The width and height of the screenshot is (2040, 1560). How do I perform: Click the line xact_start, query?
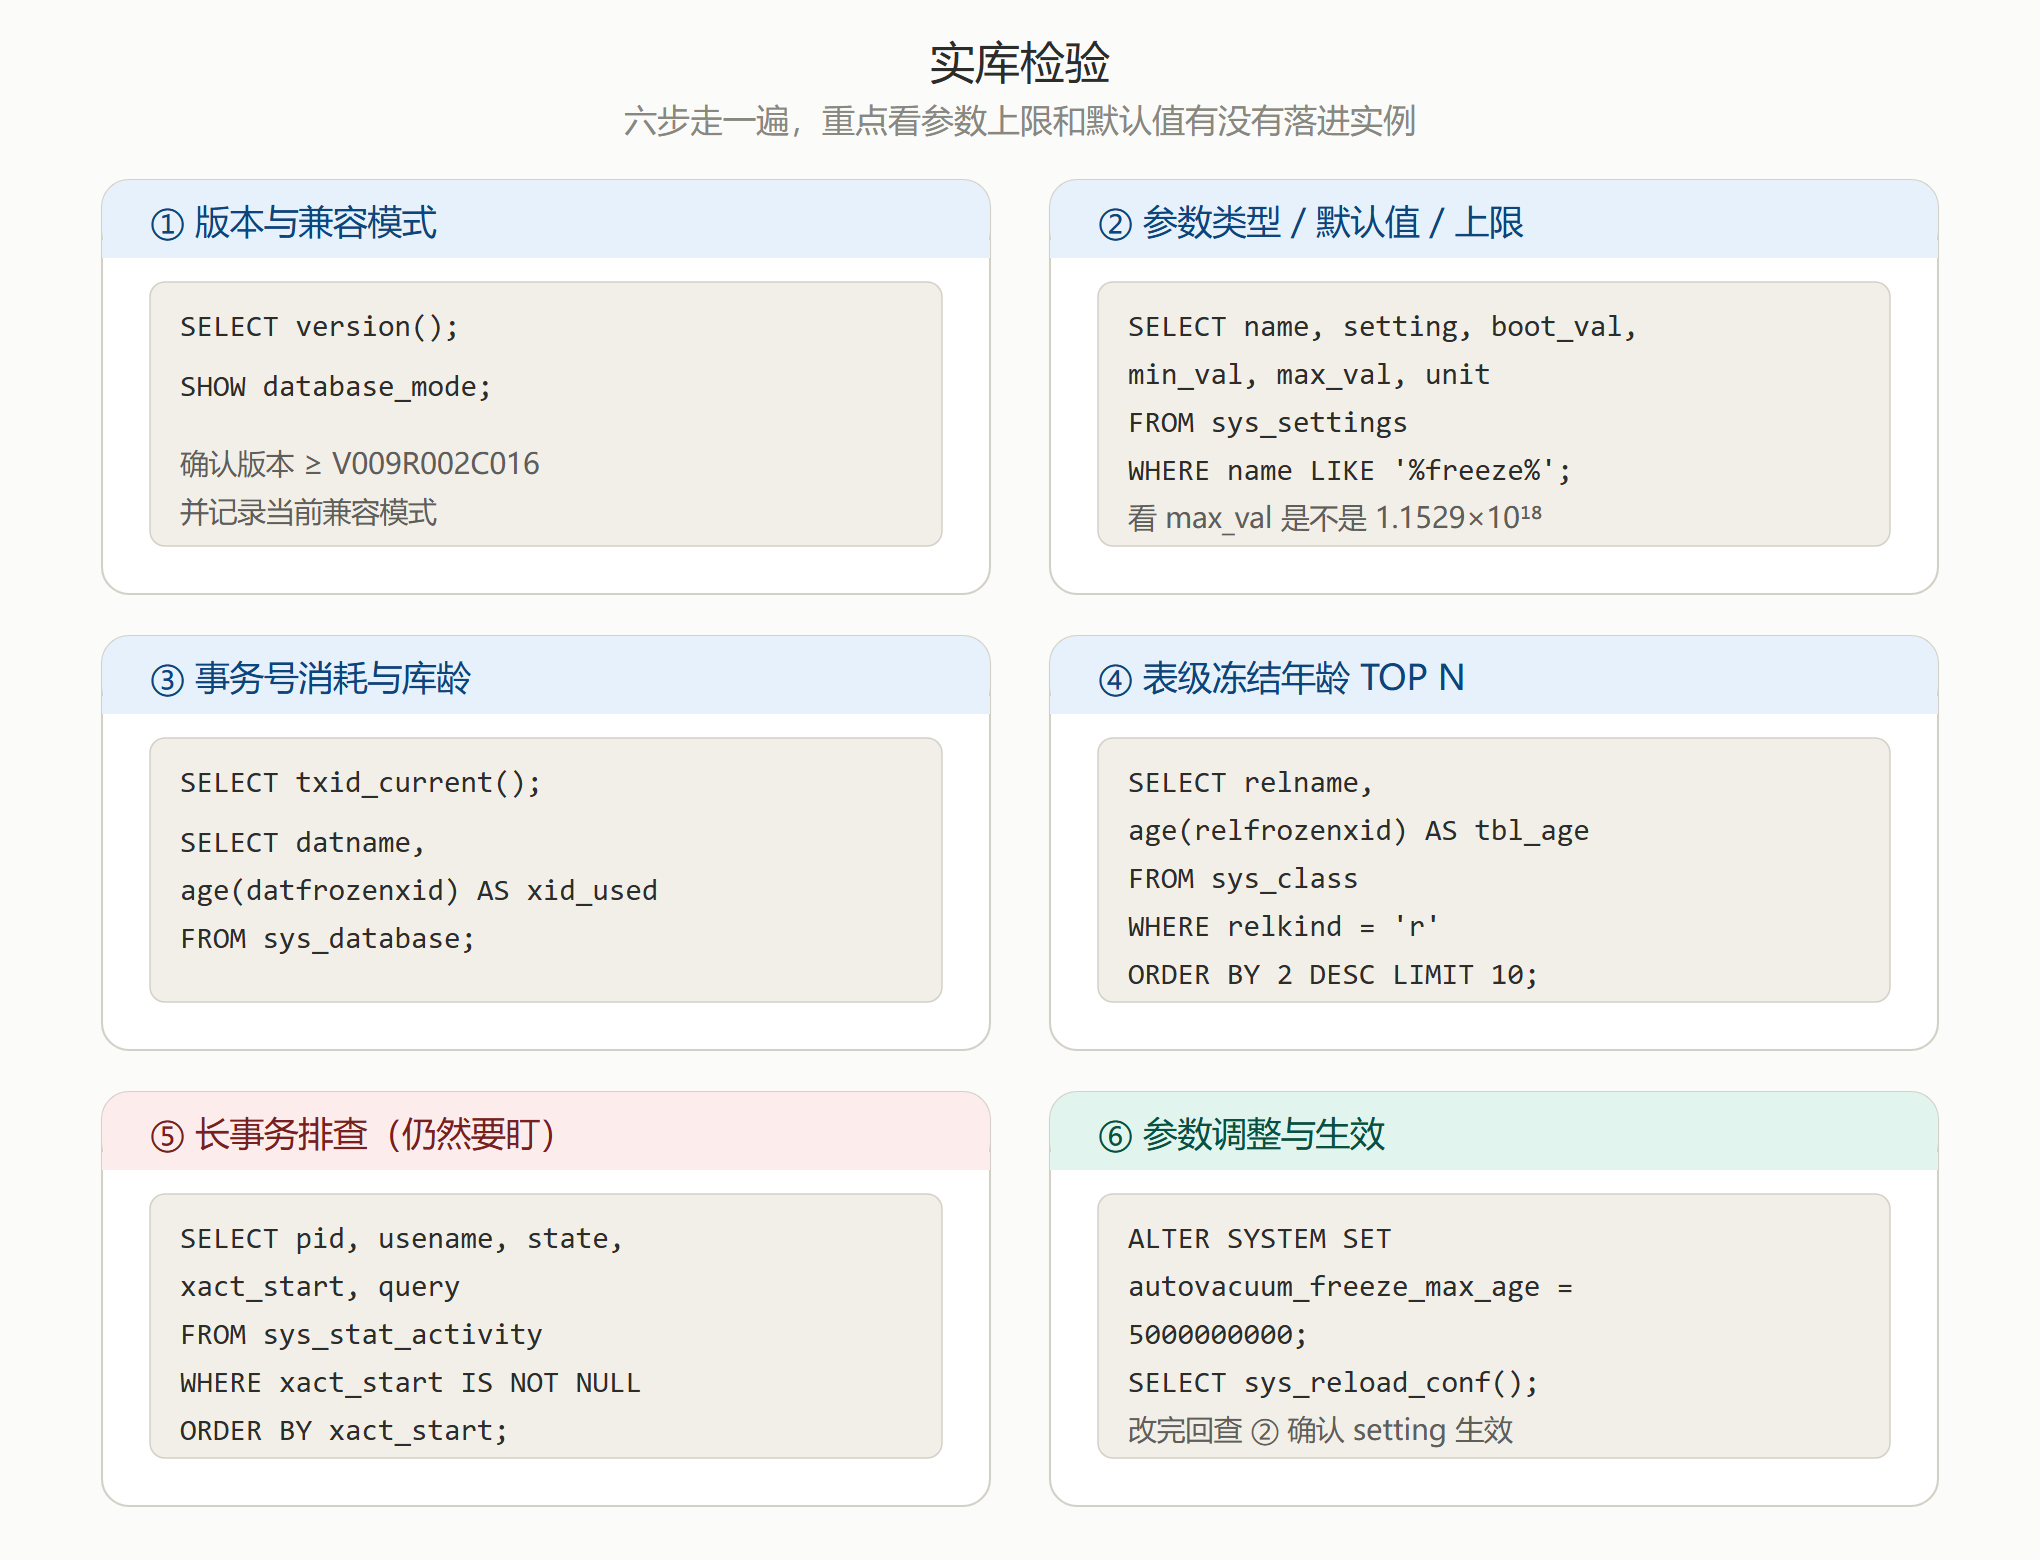pos(320,1287)
